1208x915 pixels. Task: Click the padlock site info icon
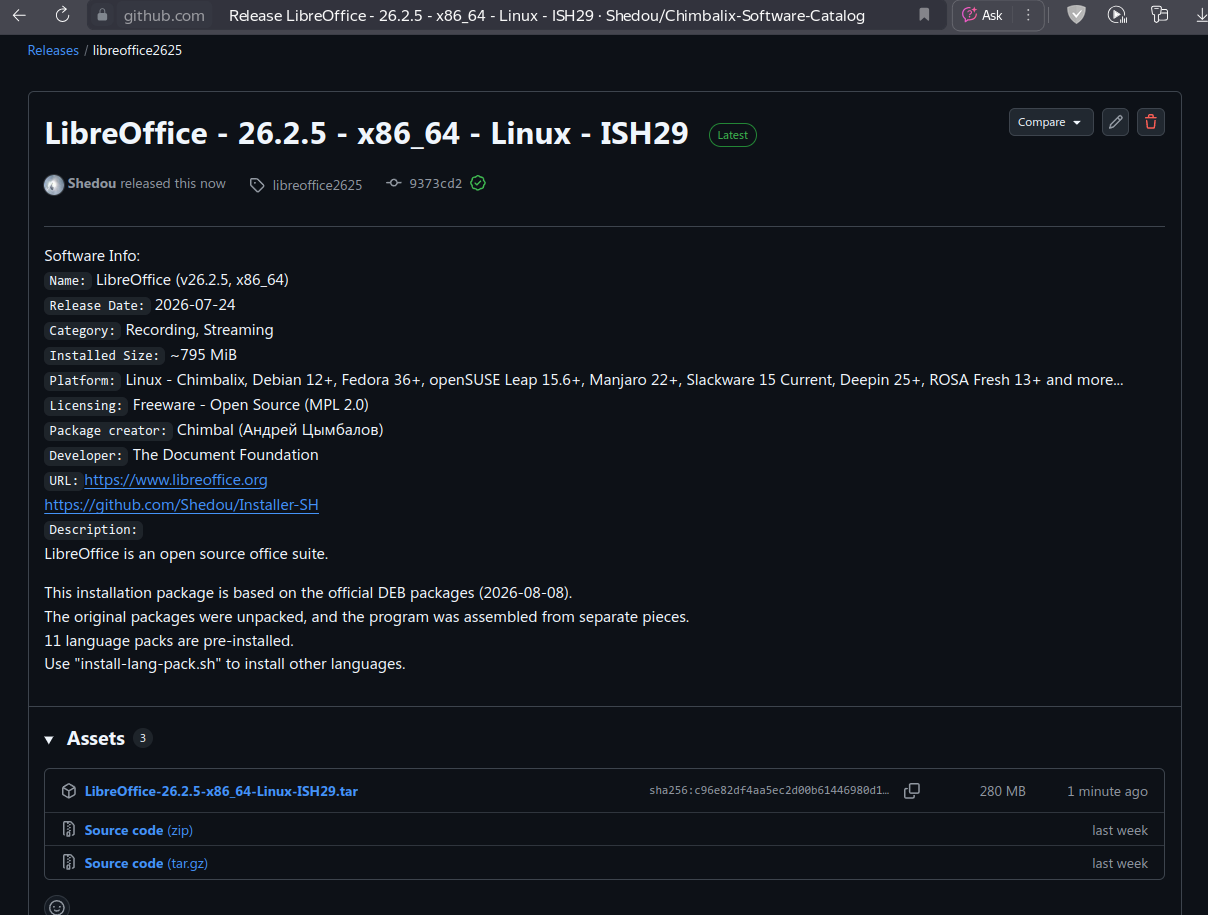tap(102, 15)
